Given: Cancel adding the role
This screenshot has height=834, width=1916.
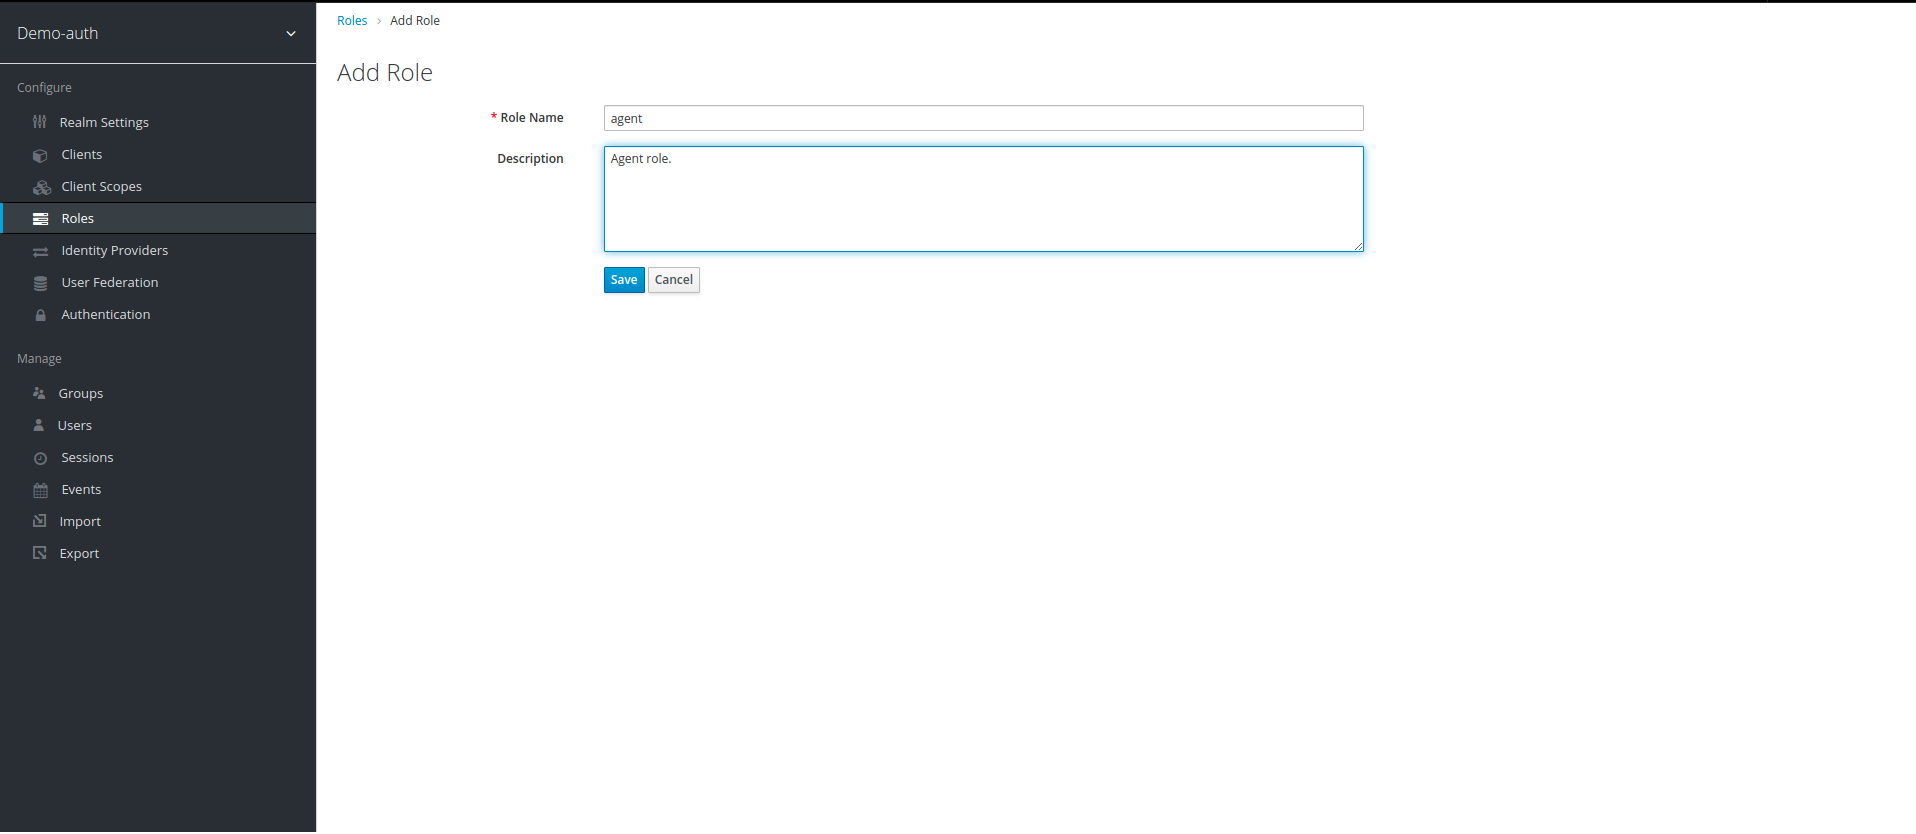Looking at the screenshot, I should pyautogui.click(x=673, y=280).
